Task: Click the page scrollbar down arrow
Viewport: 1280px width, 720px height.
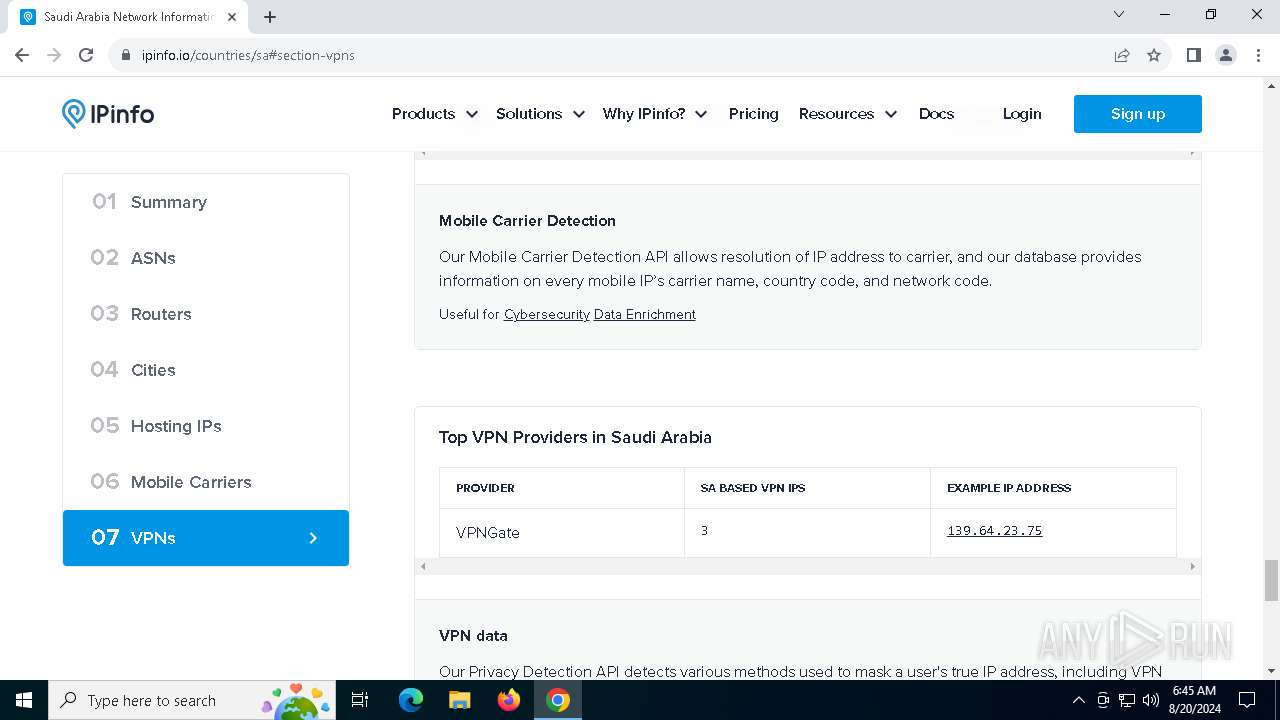Action: pos(1271,671)
